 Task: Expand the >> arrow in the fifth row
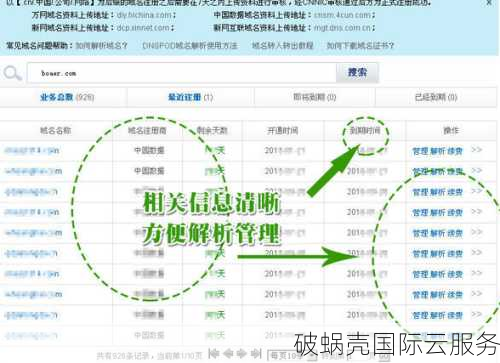[477, 232]
